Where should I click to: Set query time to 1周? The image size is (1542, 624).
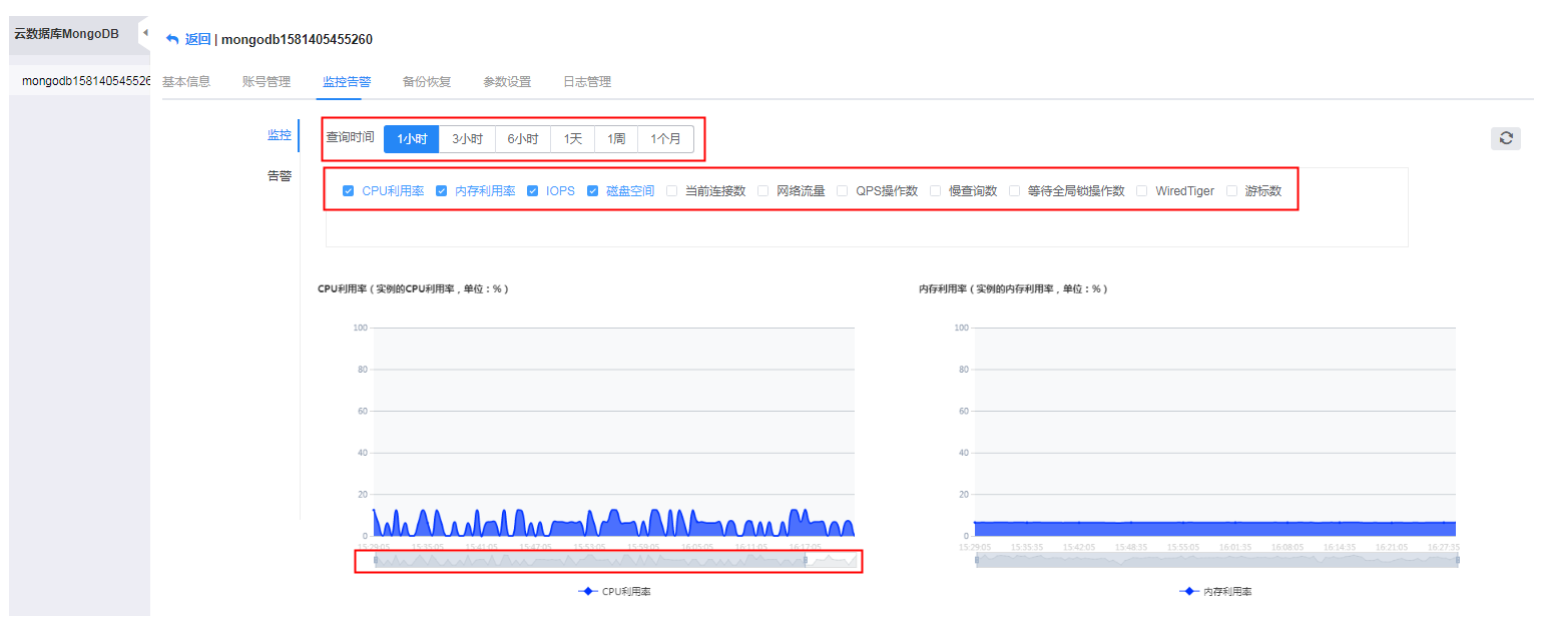[x=616, y=139]
